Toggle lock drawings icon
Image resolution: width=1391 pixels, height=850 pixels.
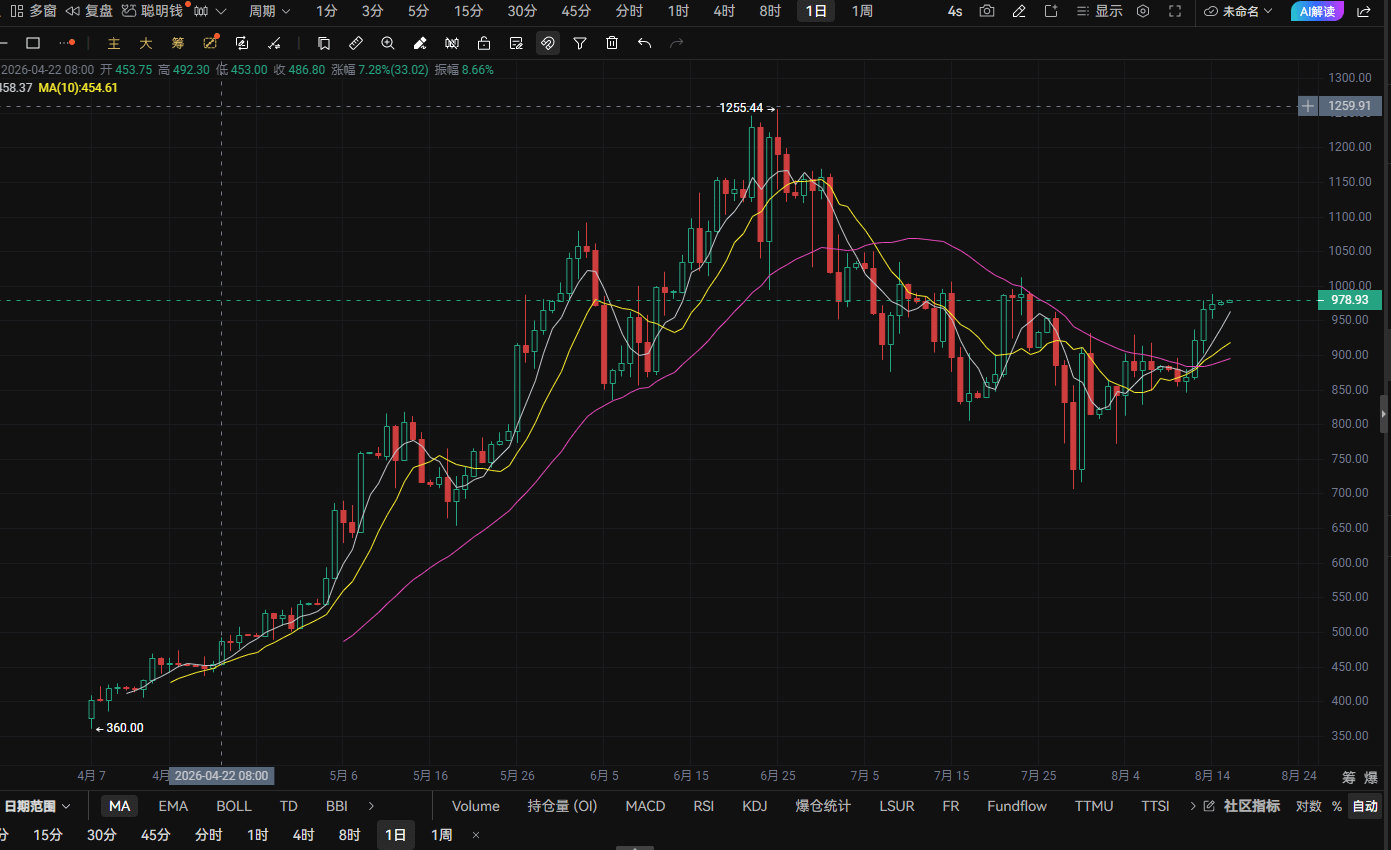[484, 43]
